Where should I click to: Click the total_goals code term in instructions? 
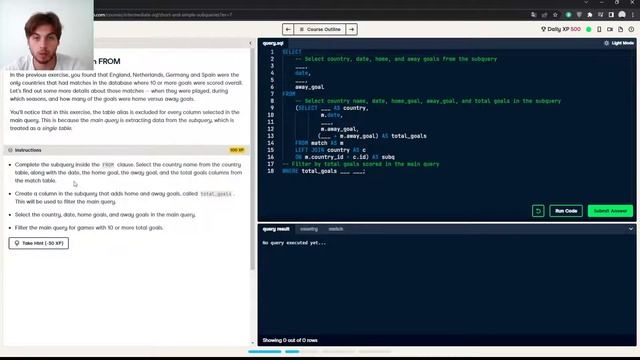point(216,194)
